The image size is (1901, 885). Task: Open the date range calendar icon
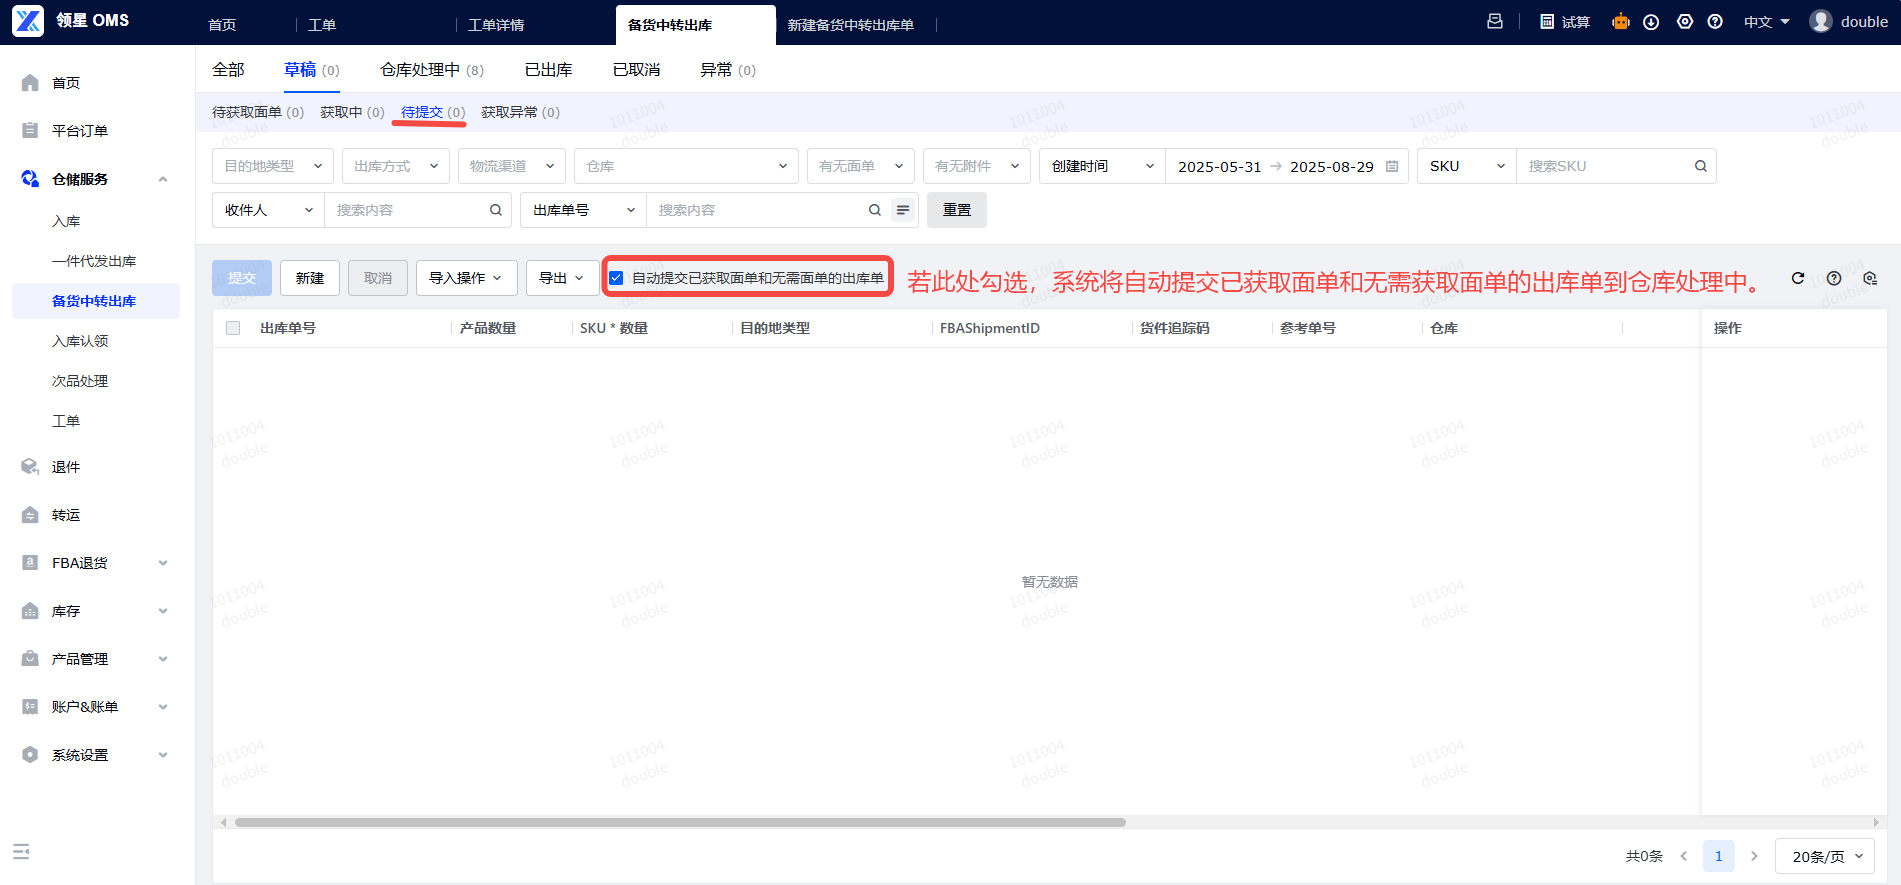coord(1392,166)
